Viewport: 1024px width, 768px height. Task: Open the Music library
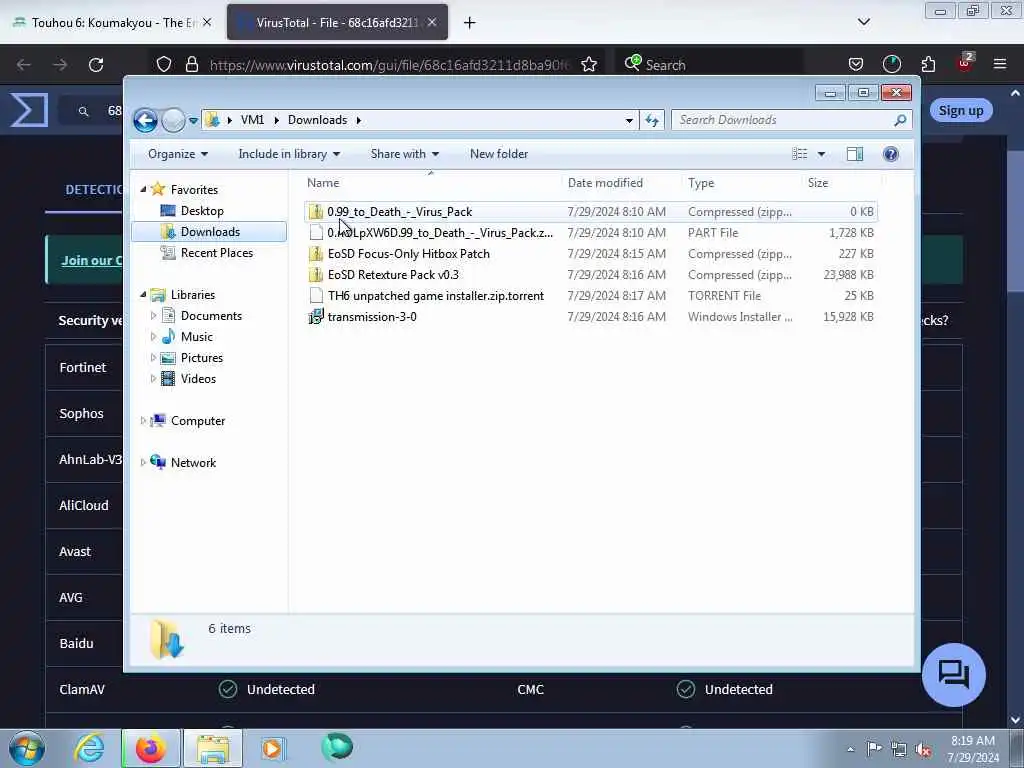pyautogui.click(x=197, y=337)
